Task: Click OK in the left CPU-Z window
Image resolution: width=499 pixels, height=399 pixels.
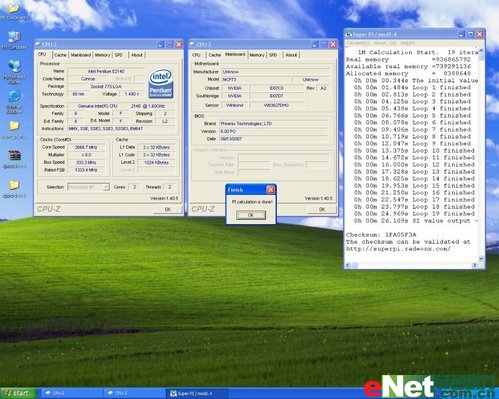Action: 168,209
